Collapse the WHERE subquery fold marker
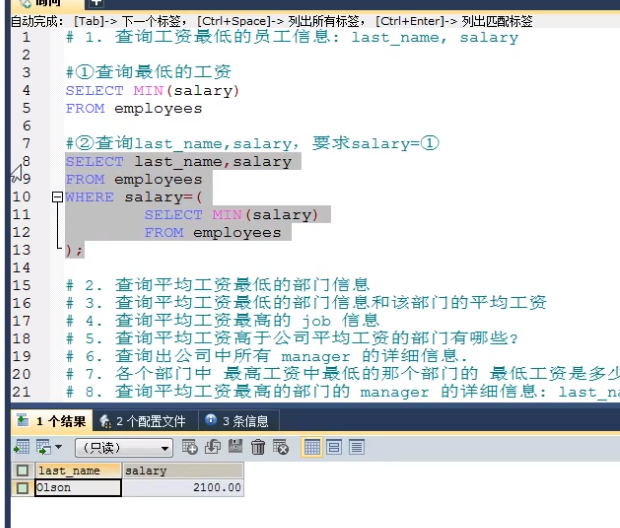This screenshot has height=528, width=620. pos(58,197)
